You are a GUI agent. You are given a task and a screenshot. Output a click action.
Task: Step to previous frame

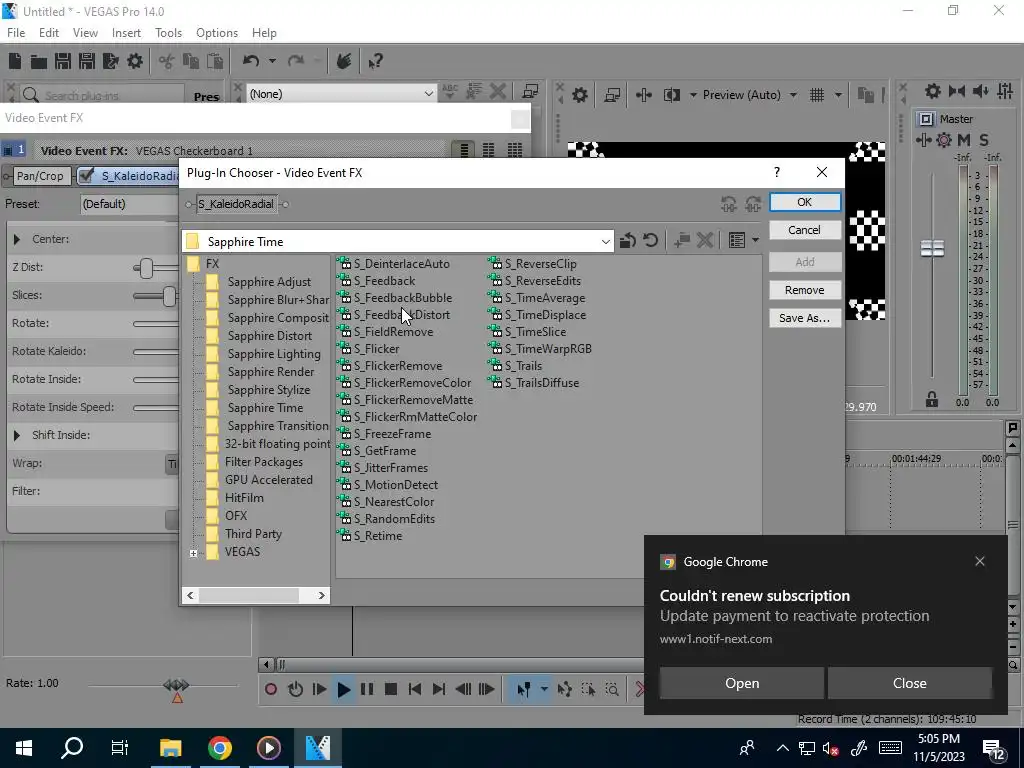click(x=463, y=689)
